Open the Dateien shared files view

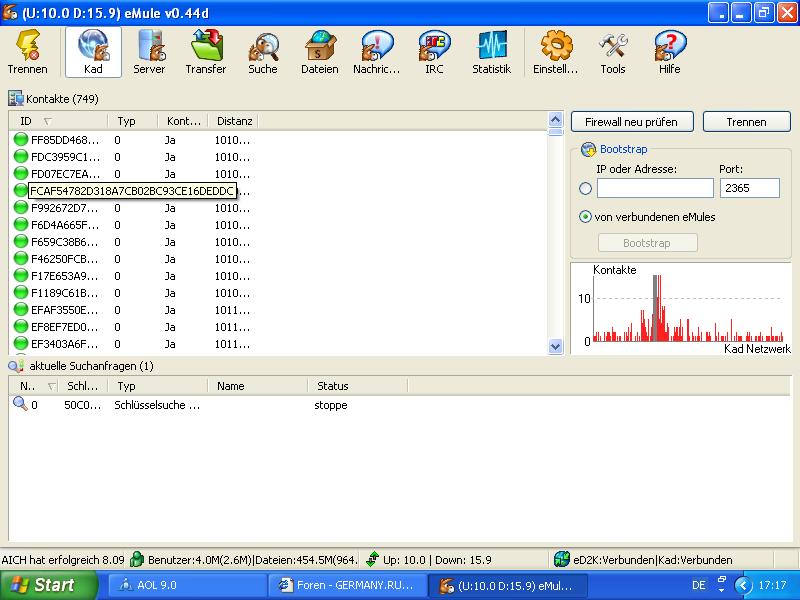(320, 52)
